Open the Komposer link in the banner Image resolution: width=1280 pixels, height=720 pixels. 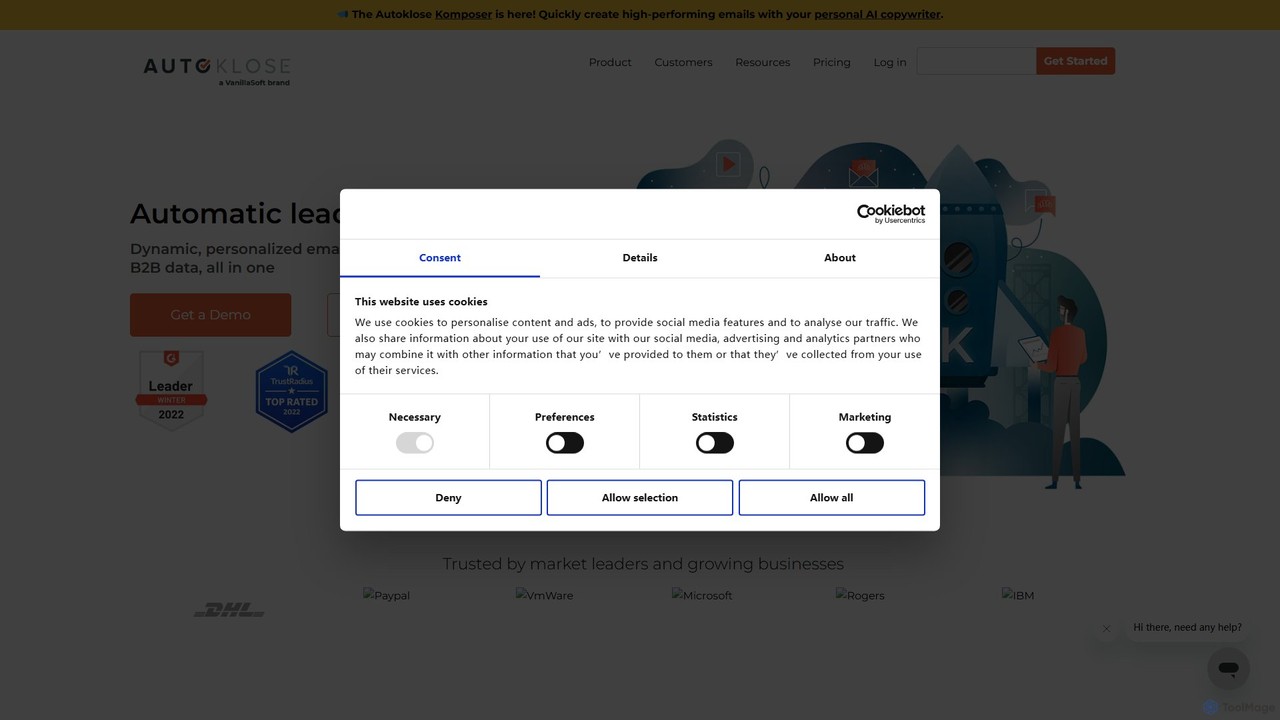(463, 14)
